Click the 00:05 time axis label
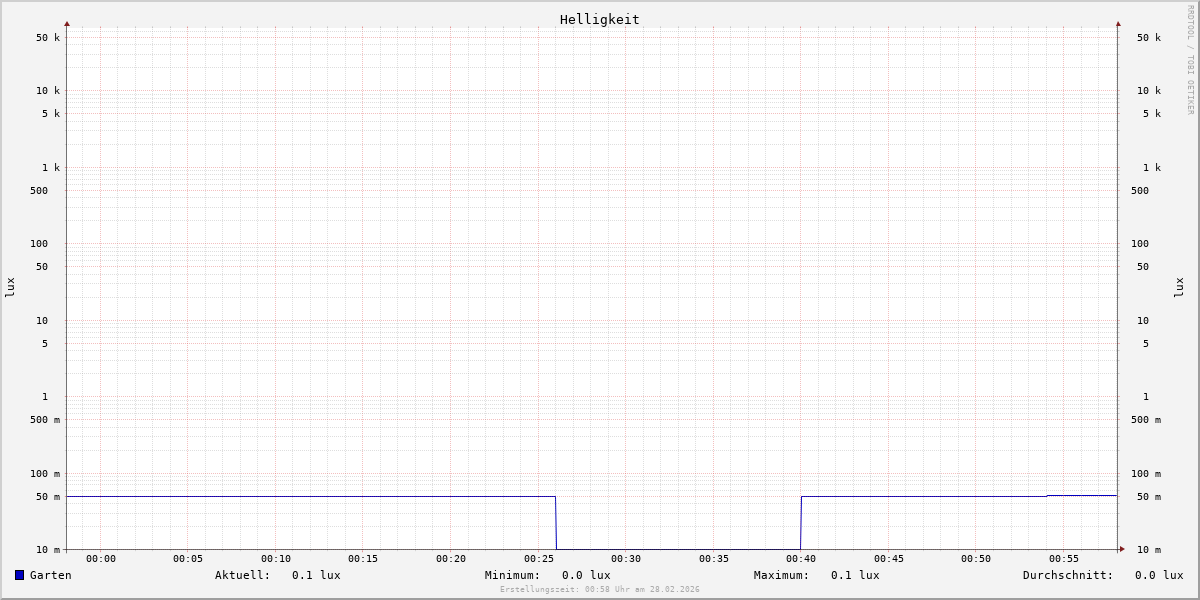The image size is (1200, 600). (x=188, y=559)
